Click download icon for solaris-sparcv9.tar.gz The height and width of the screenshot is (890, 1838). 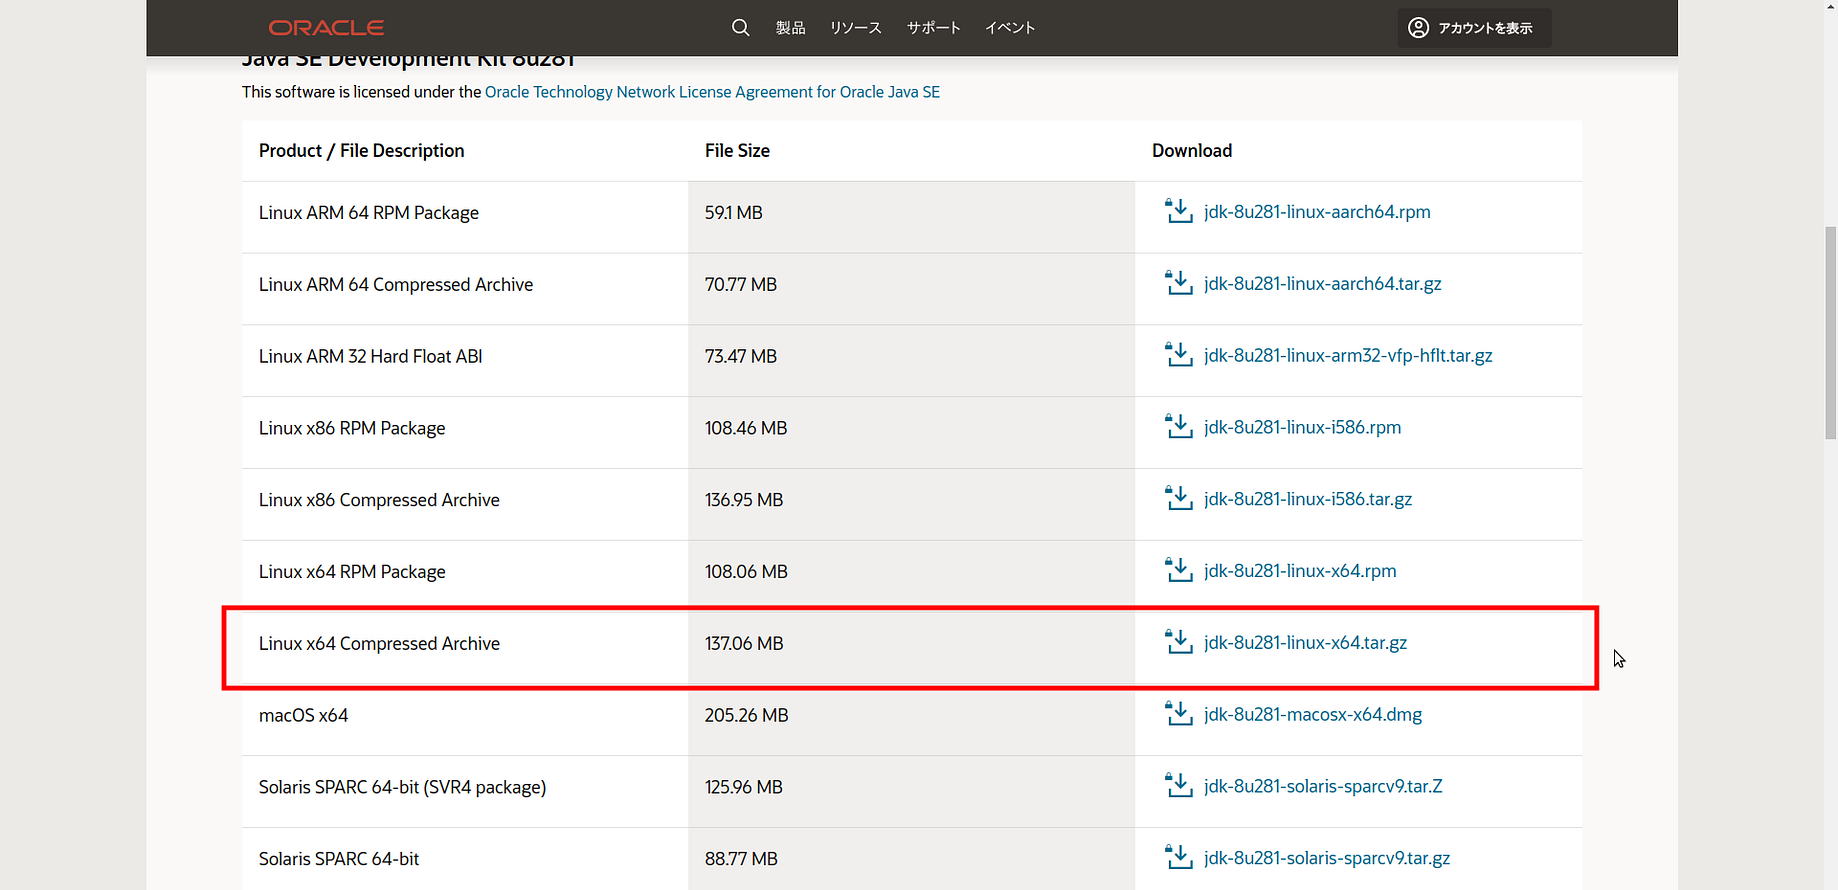(1179, 858)
